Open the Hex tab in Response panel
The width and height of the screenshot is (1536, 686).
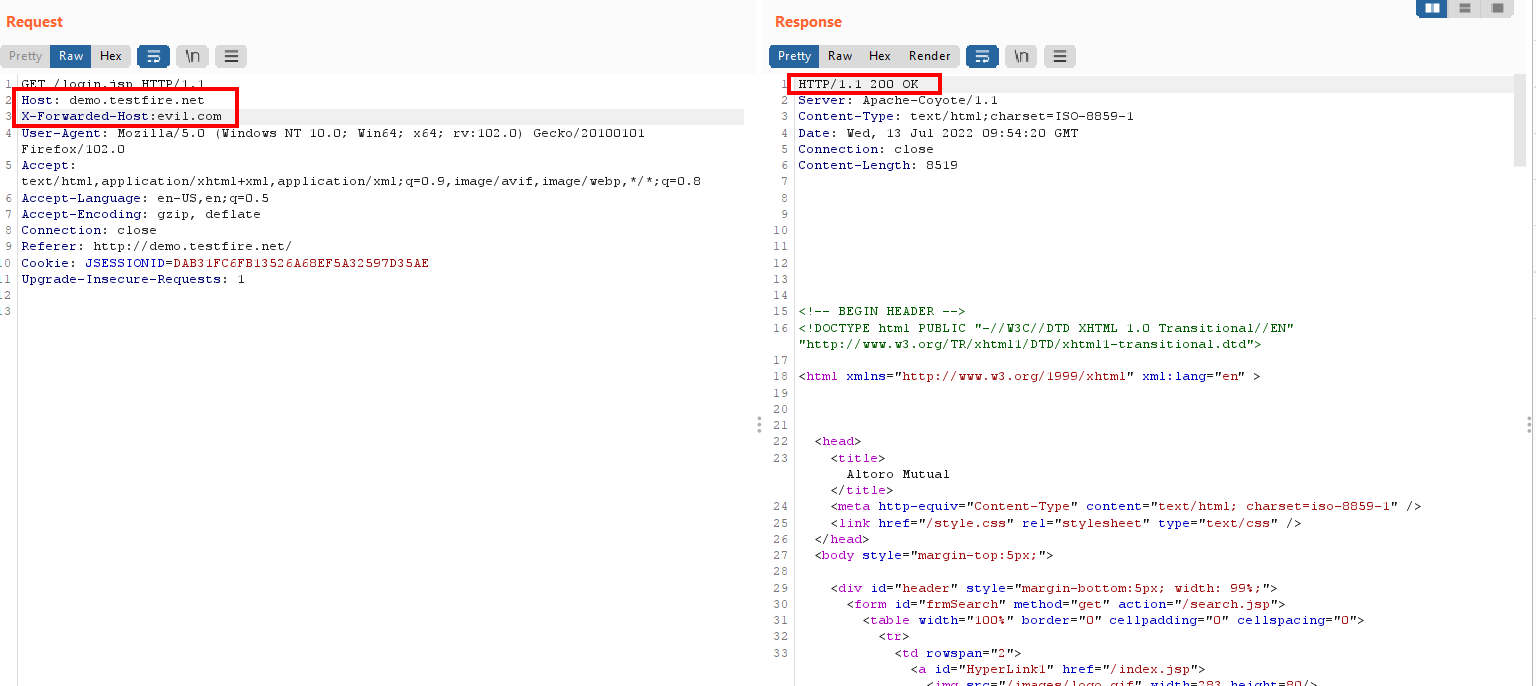[x=880, y=56]
